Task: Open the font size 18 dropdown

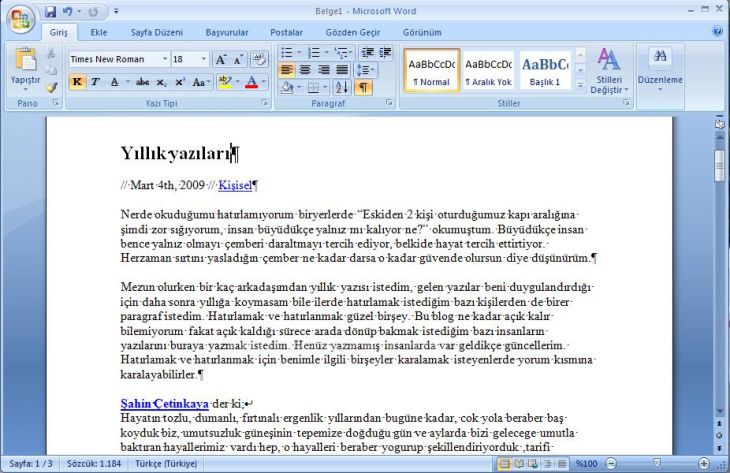Action: pyautogui.click(x=203, y=59)
